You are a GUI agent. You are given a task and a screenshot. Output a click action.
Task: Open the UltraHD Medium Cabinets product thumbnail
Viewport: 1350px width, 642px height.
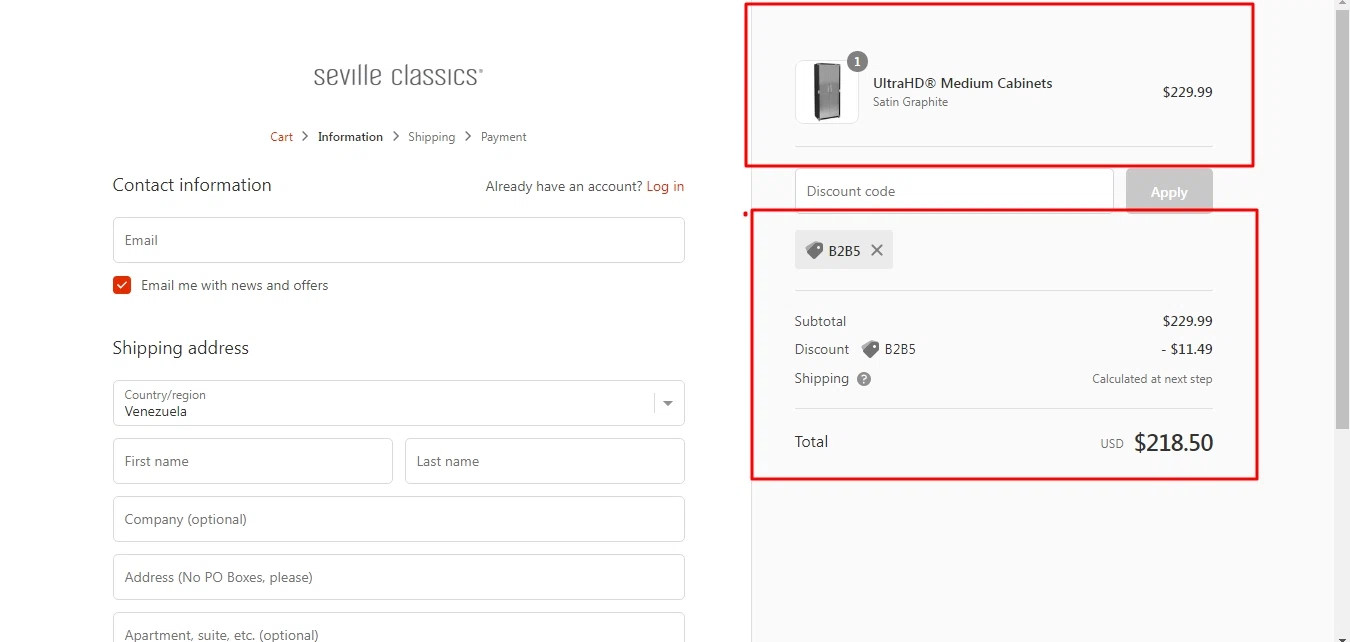click(x=826, y=92)
